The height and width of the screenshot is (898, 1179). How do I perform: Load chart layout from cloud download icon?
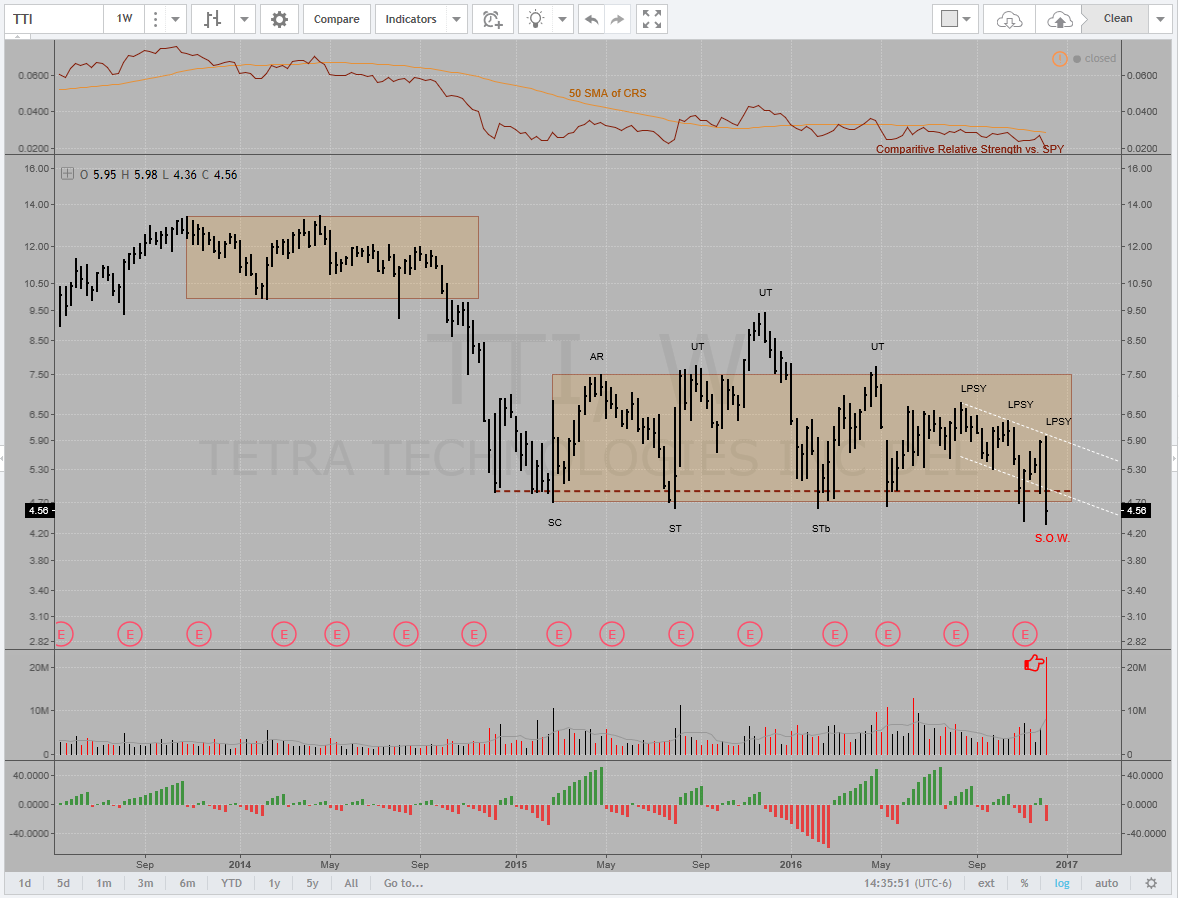click(1010, 19)
